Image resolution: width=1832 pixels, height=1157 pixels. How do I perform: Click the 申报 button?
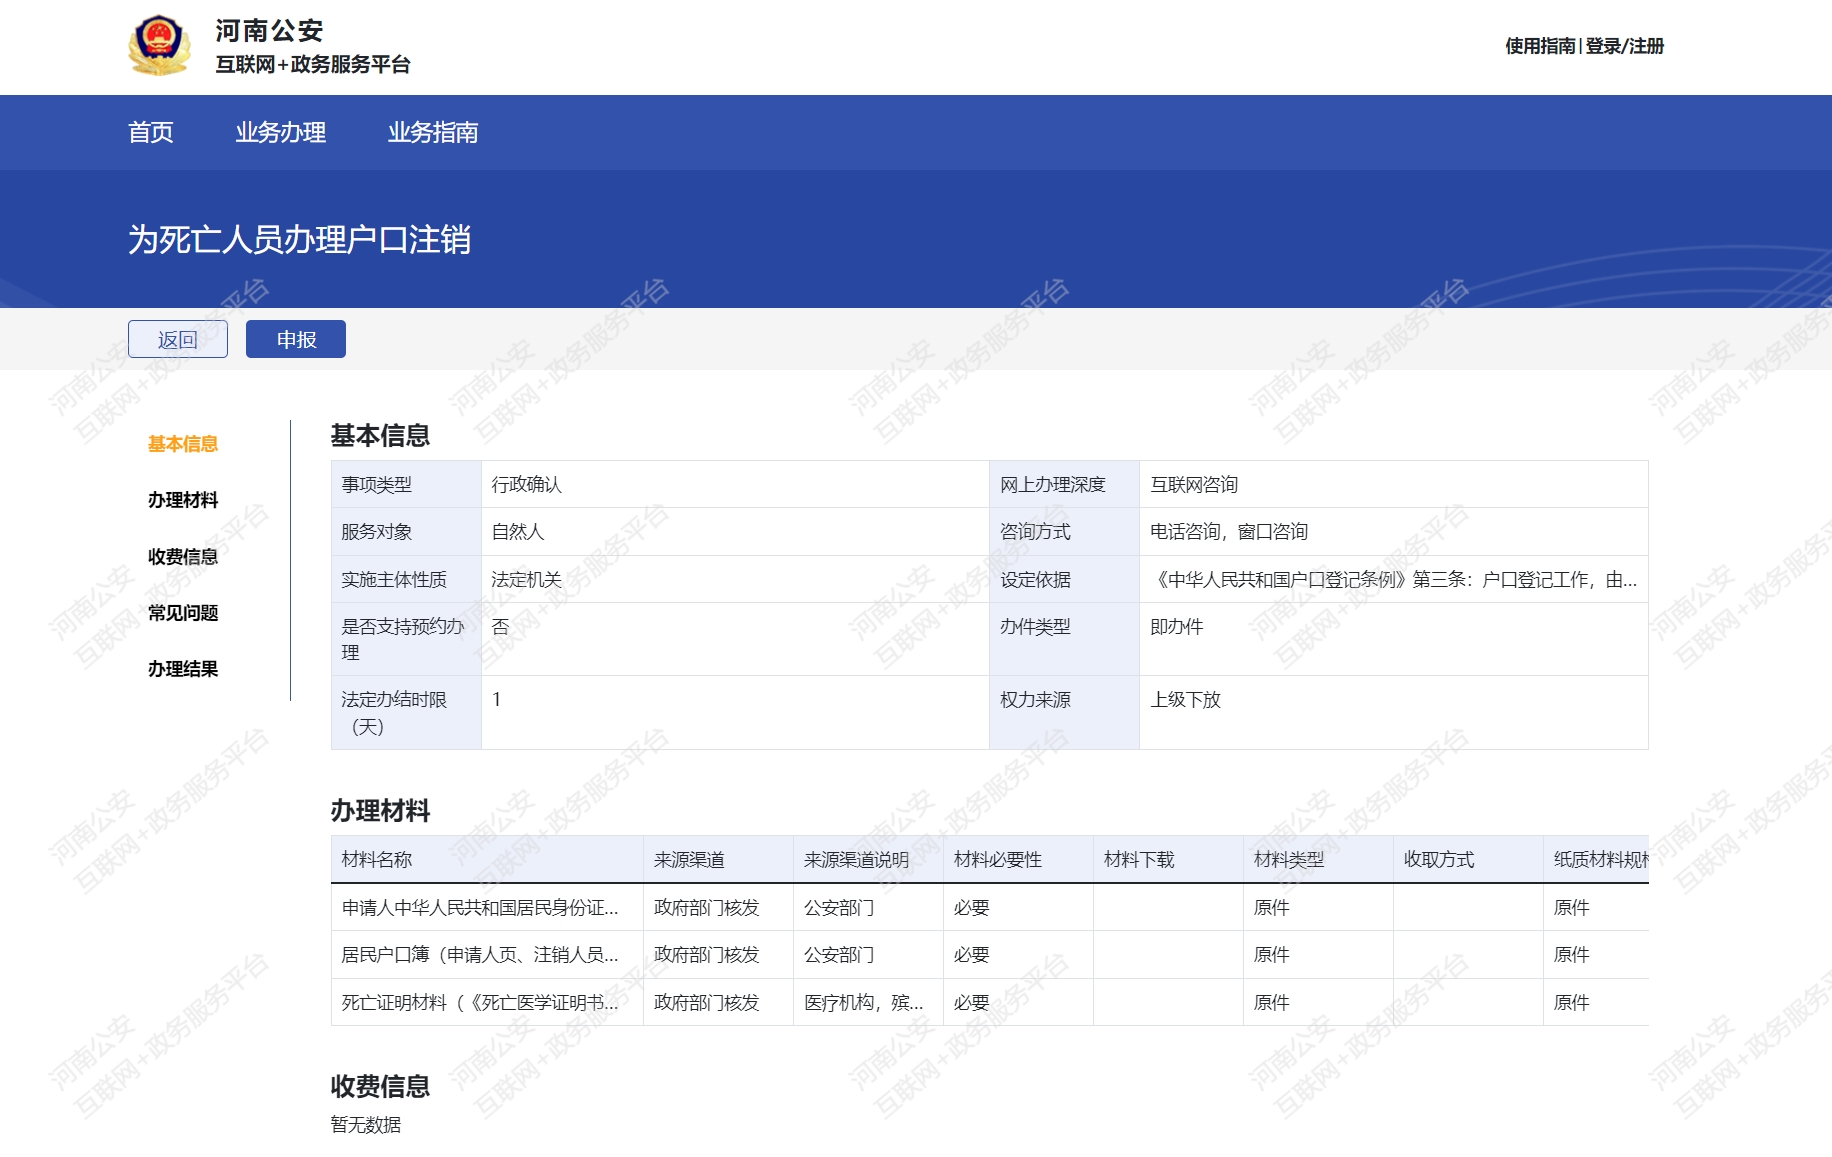(x=296, y=339)
